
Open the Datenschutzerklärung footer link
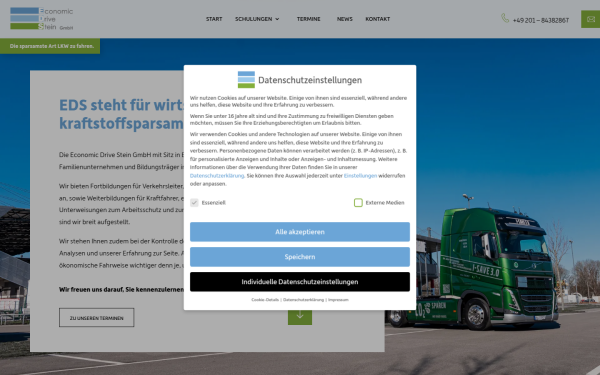pos(303,300)
